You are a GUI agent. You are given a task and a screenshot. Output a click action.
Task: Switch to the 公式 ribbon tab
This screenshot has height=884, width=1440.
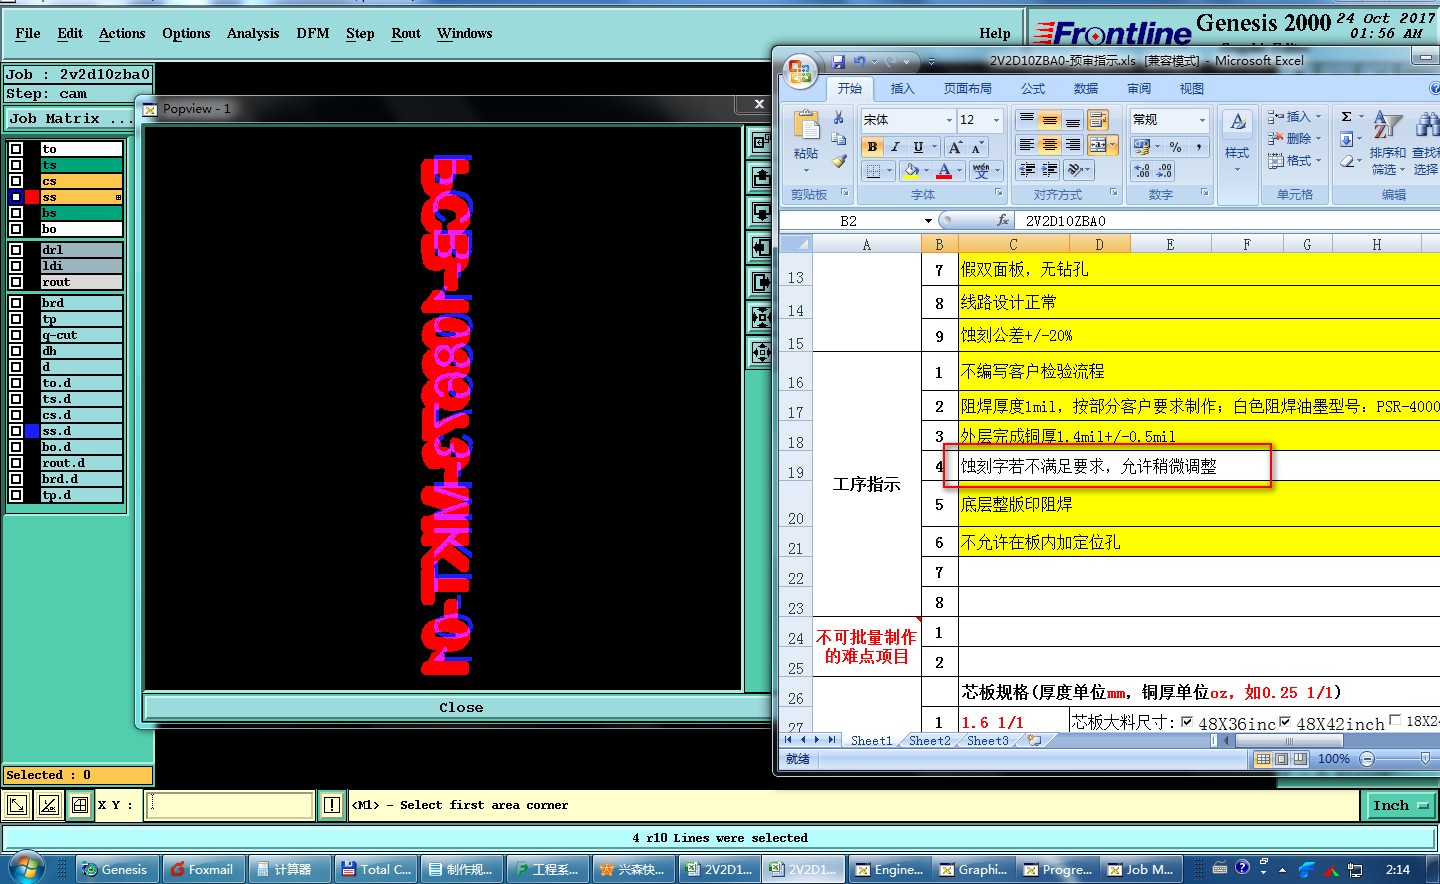tap(1033, 89)
